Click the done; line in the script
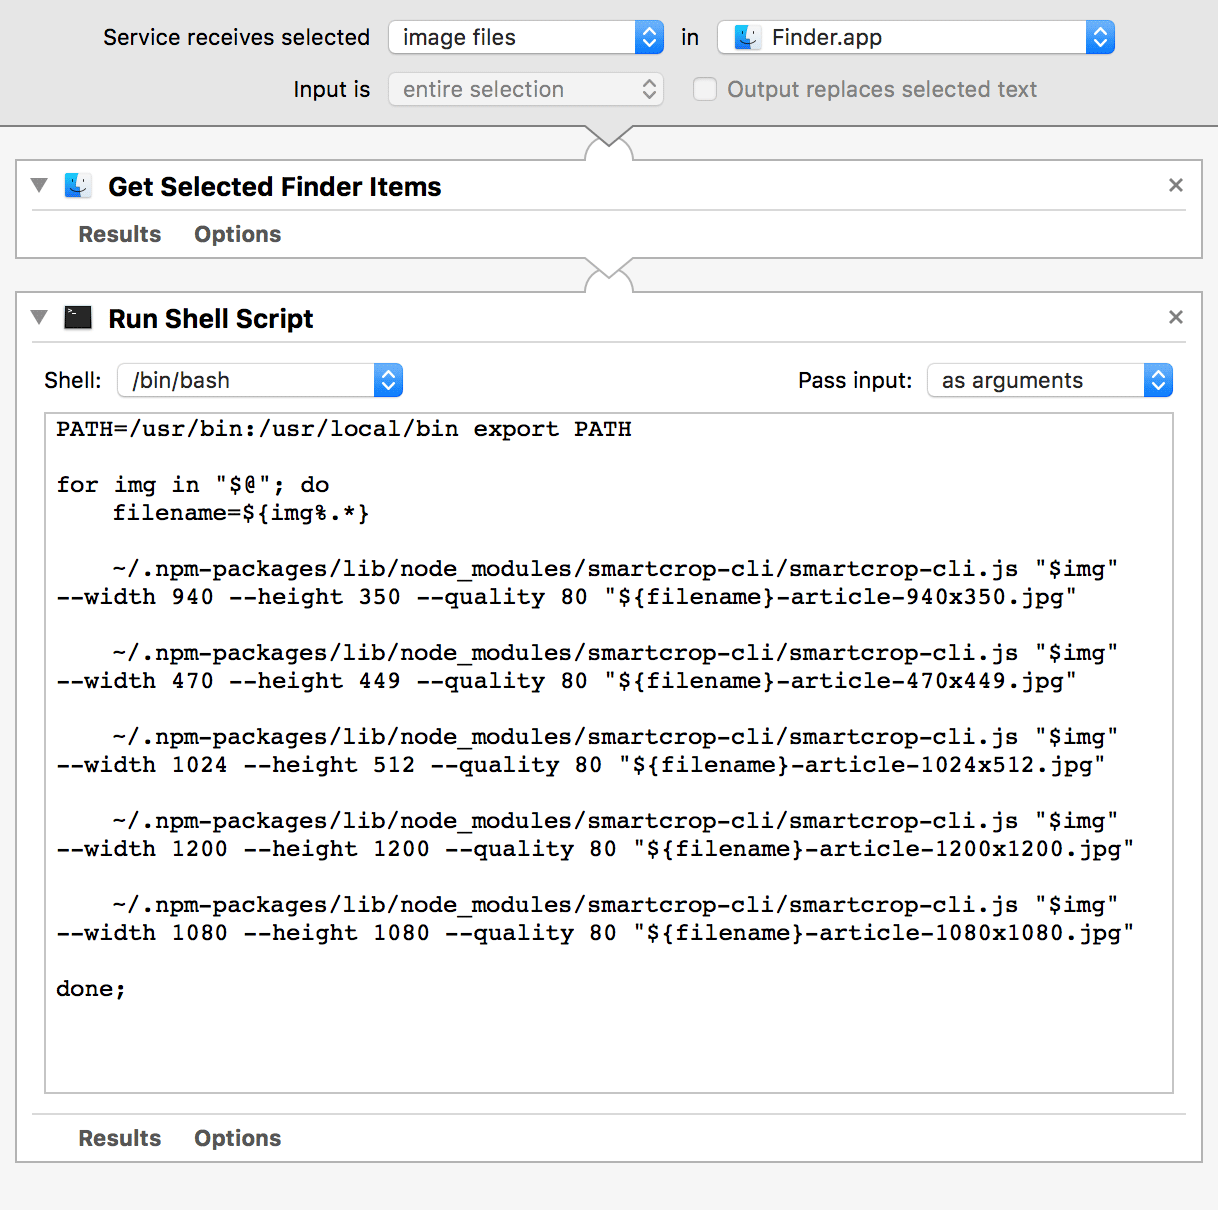The image size is (1218, 1210). click(91, 989)
